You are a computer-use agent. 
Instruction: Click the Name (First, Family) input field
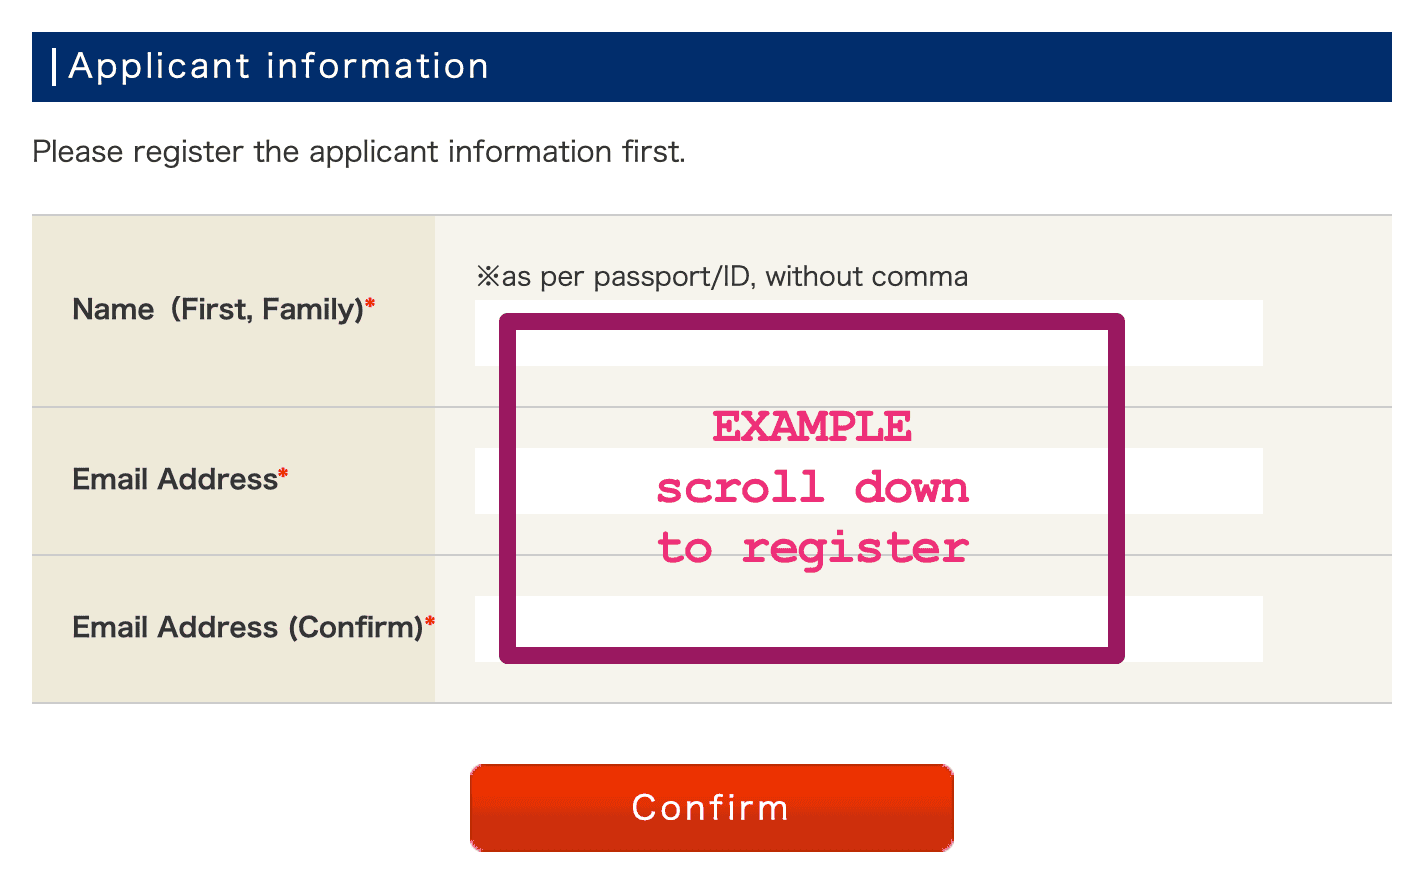point(1190,333)
